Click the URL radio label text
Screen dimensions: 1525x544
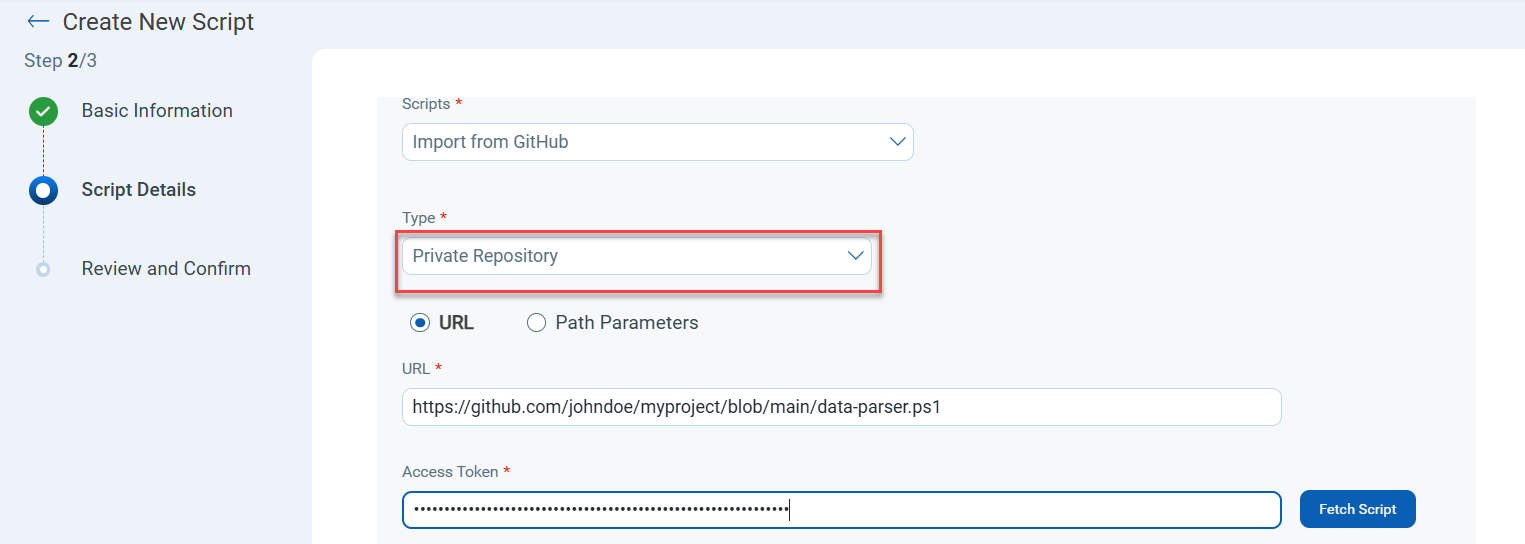pos(456,323)
